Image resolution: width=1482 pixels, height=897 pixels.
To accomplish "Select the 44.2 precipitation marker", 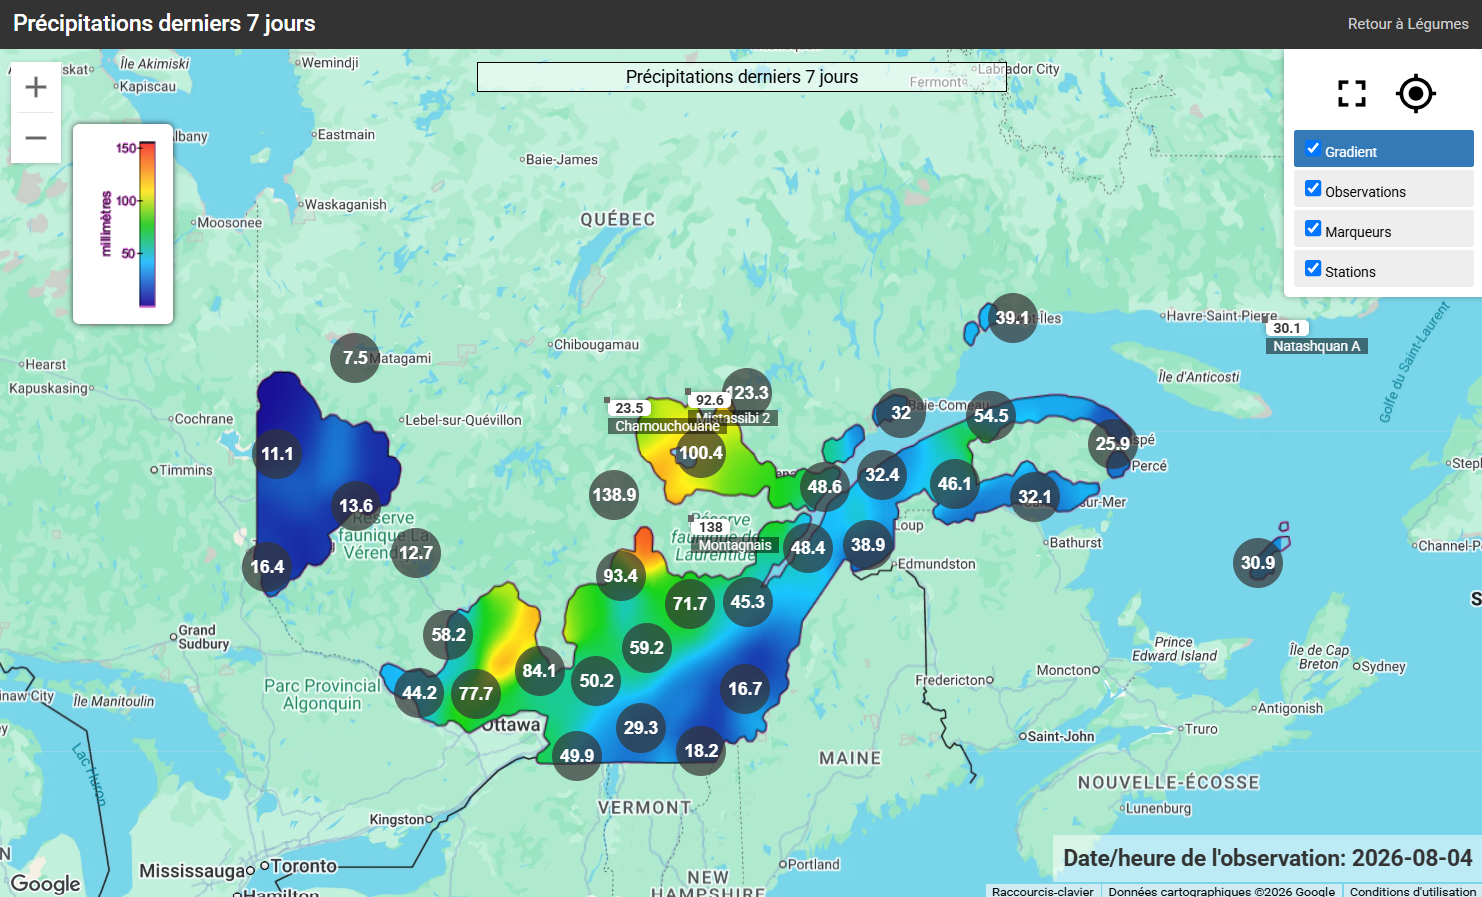I will point(420,693).
